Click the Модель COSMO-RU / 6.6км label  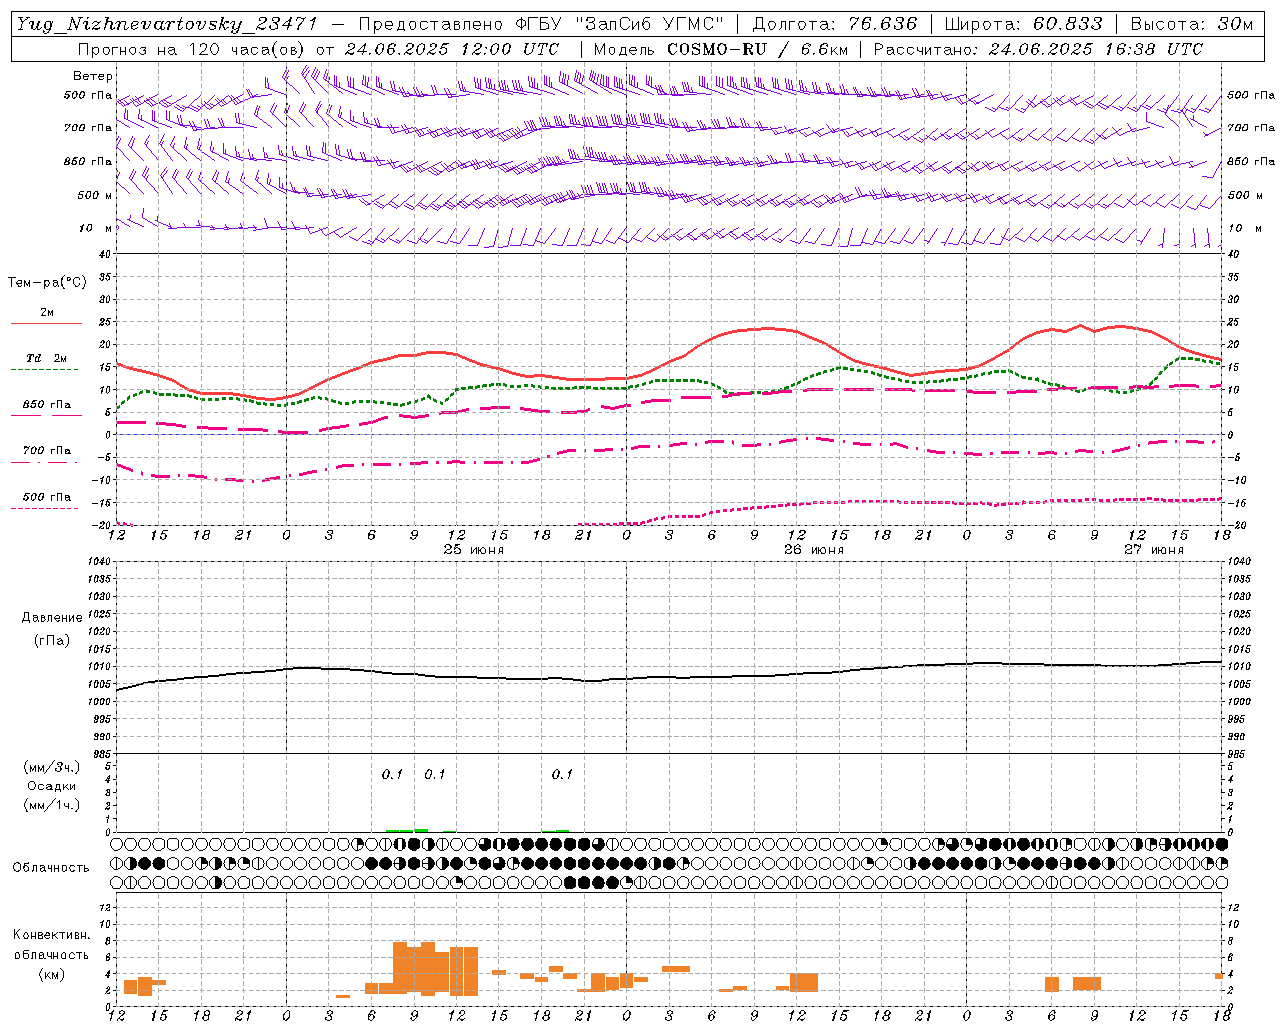[x=721, y=49]
